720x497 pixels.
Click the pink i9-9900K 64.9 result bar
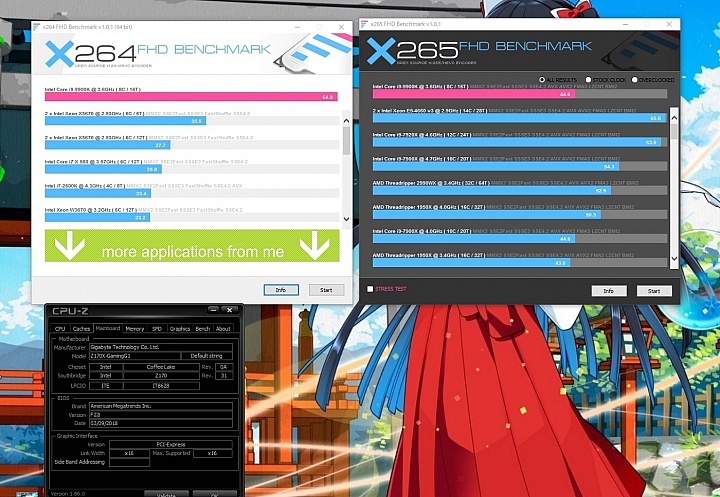tap(191, 96)
